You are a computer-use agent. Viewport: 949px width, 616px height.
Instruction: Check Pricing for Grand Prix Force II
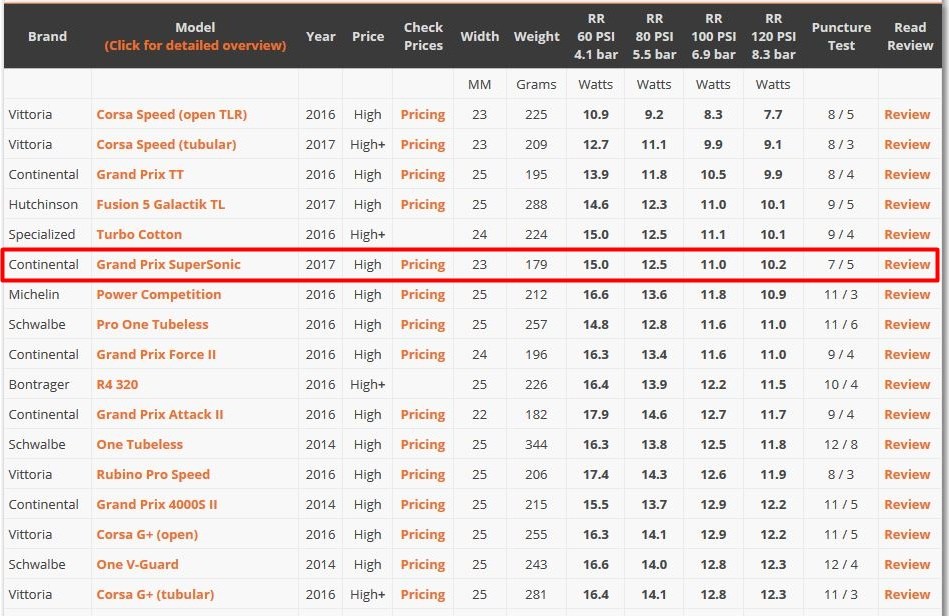[x=422, y=355]
